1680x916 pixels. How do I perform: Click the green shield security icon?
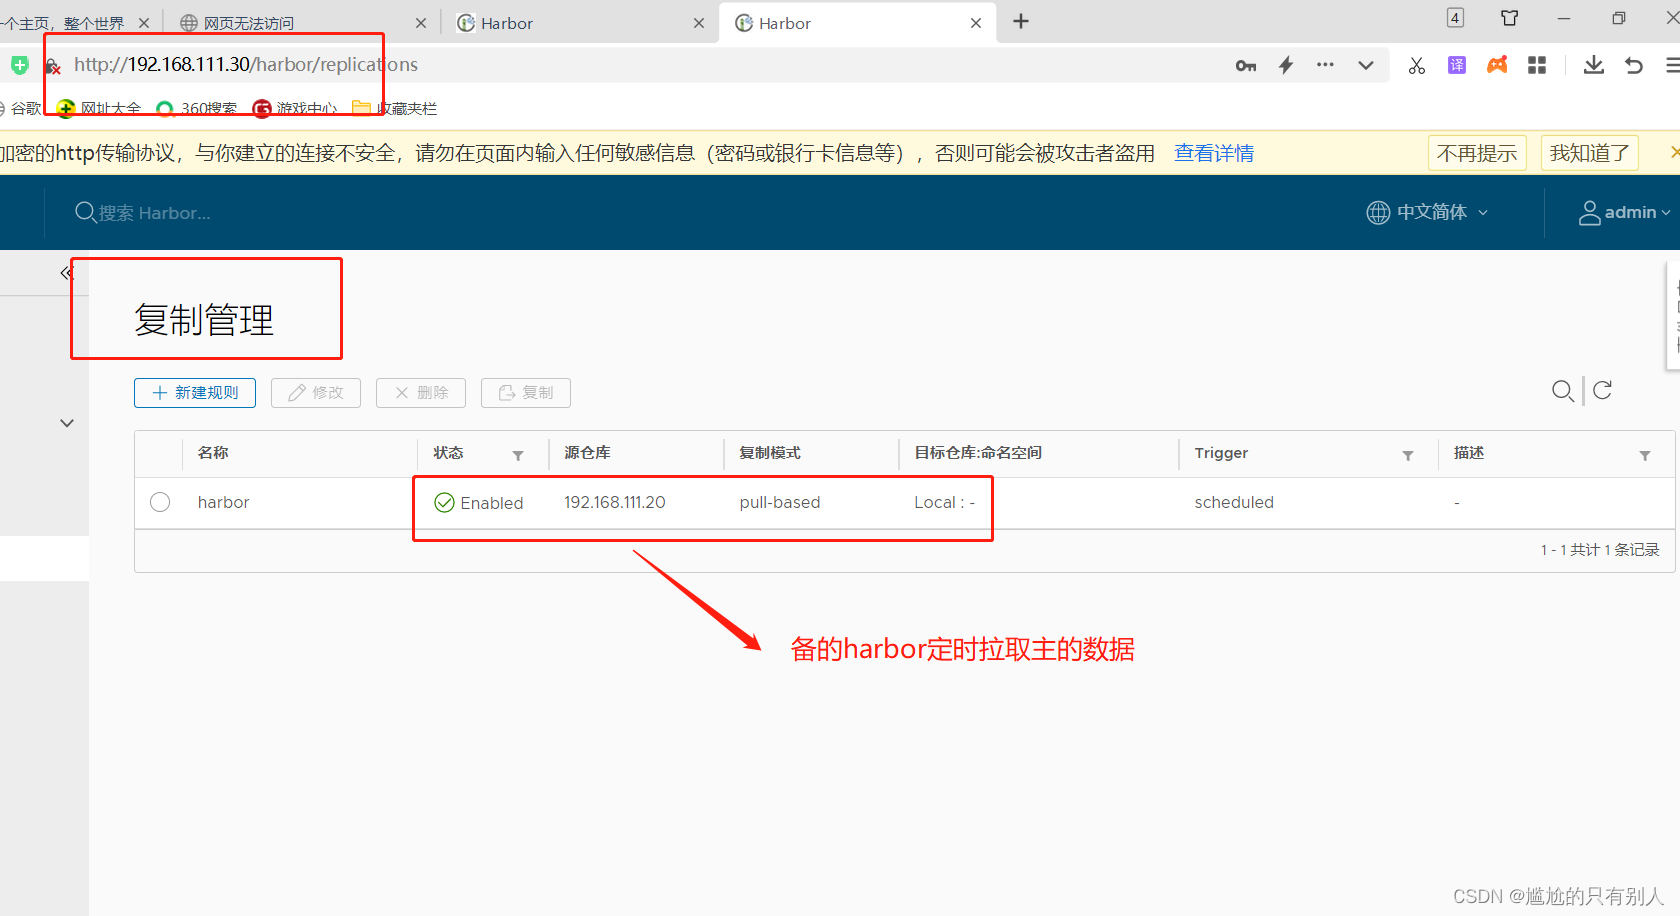[x=20, y=66]
